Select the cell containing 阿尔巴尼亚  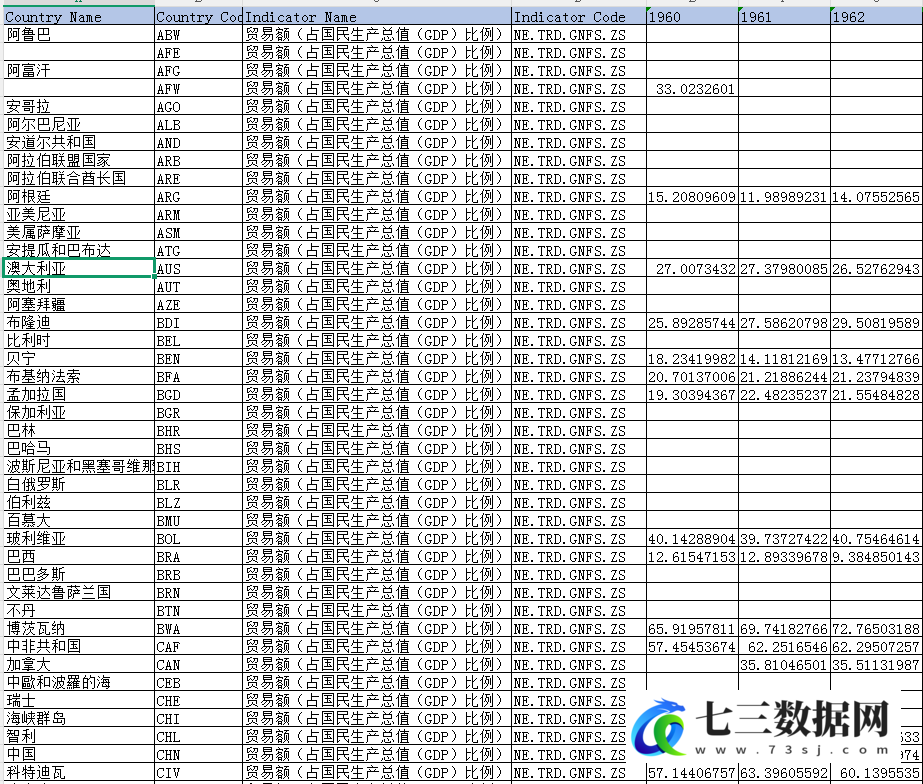78,125
